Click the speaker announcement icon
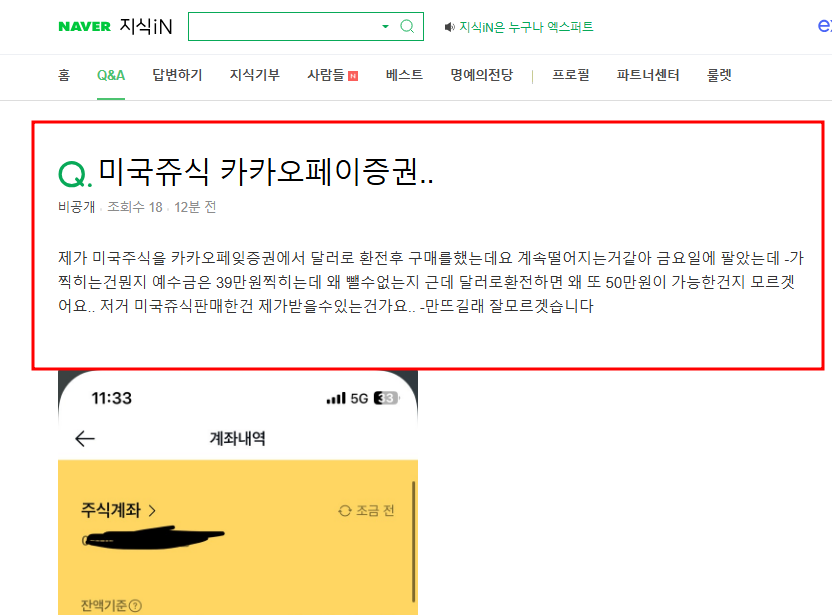The height and width of the screenshot is (615, 832). 449,27
